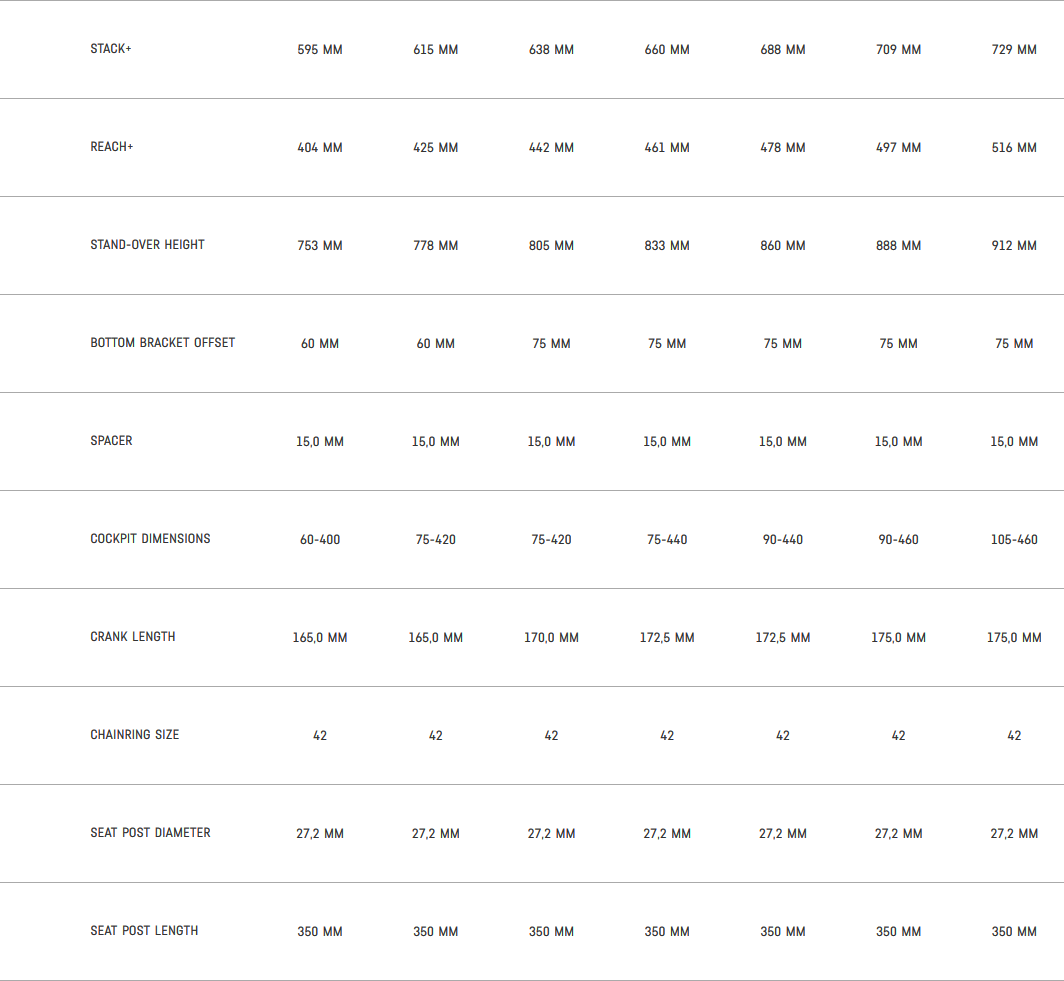Click the BOTTOM BRACKET OFFSET label
Viewport: 1064px width, 981px height.
pyautogui.click(x=163, y=343)
